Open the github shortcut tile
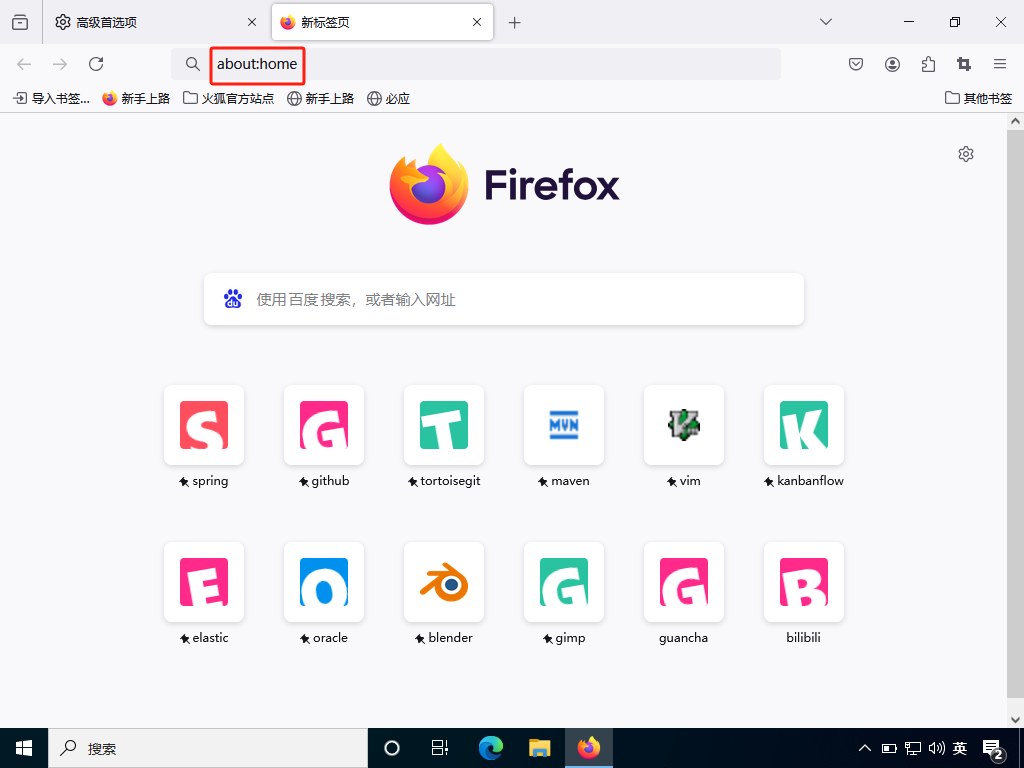 pyautogui.click(x=324, y=425)
